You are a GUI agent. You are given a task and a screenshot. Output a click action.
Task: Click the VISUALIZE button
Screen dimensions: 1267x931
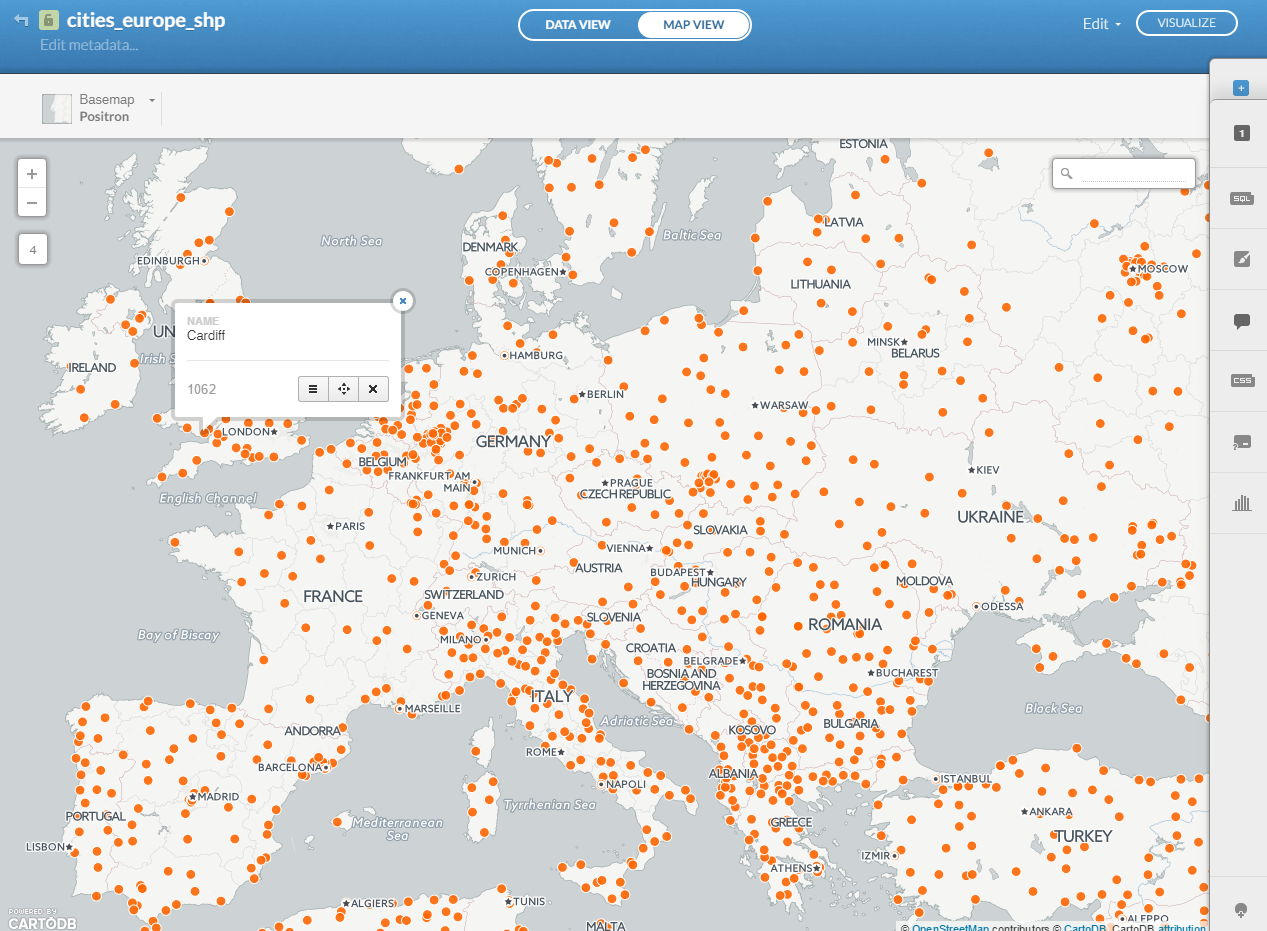pyautogui.click(x=1186, y=23)
